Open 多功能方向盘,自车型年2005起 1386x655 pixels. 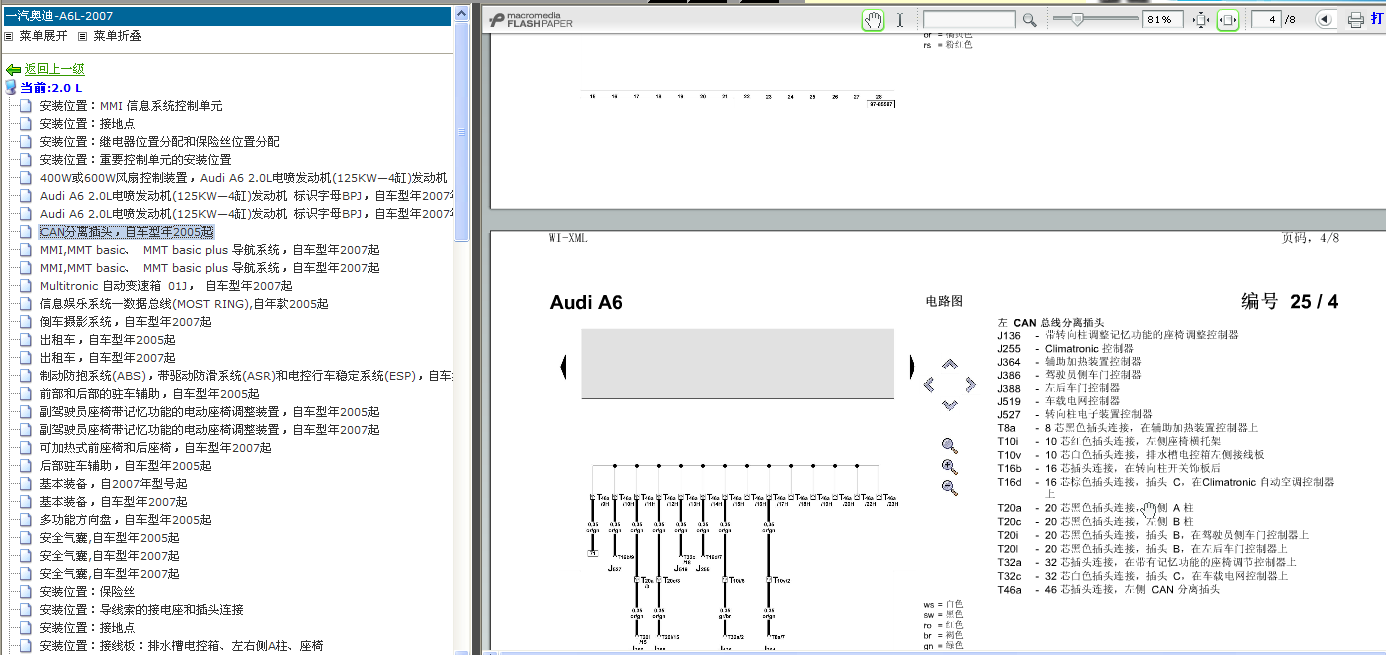coord(126,520)
